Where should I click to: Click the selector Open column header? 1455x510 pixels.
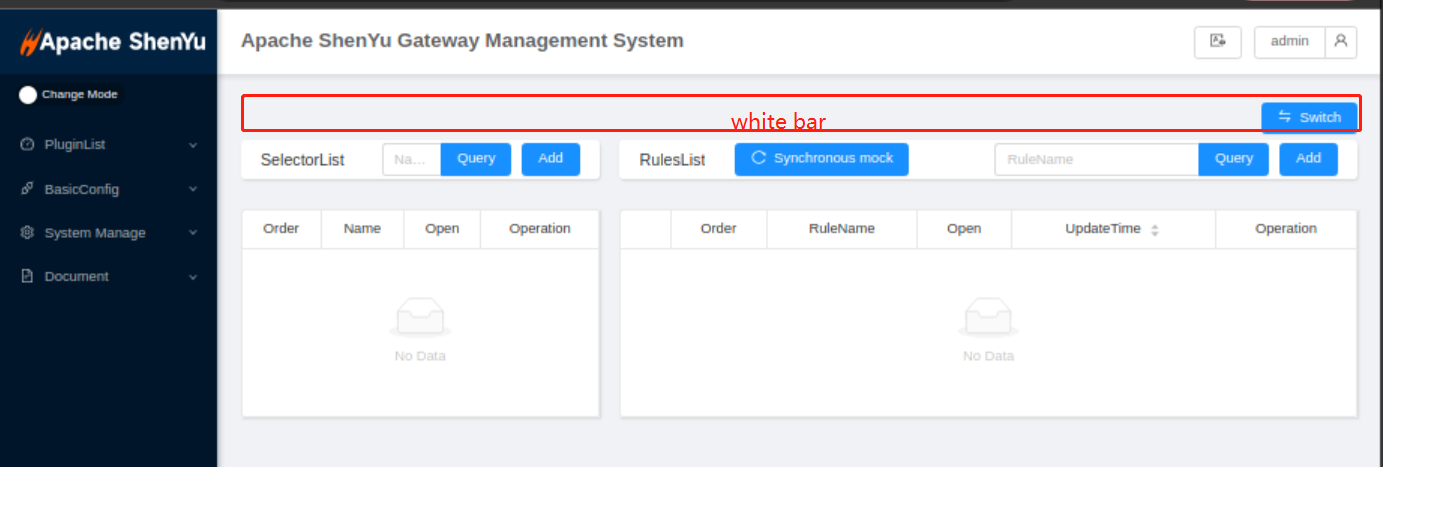click(442, 229)
